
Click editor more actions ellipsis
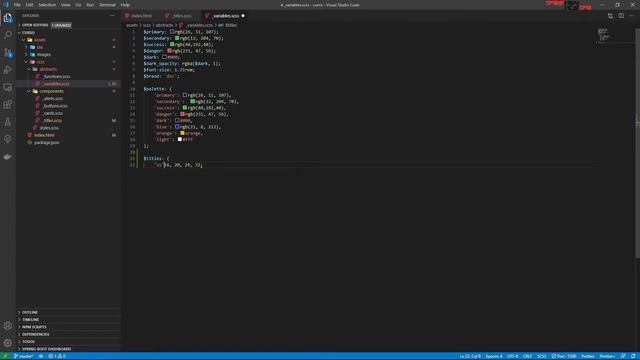pyautogui.click(x=632, y=16)
